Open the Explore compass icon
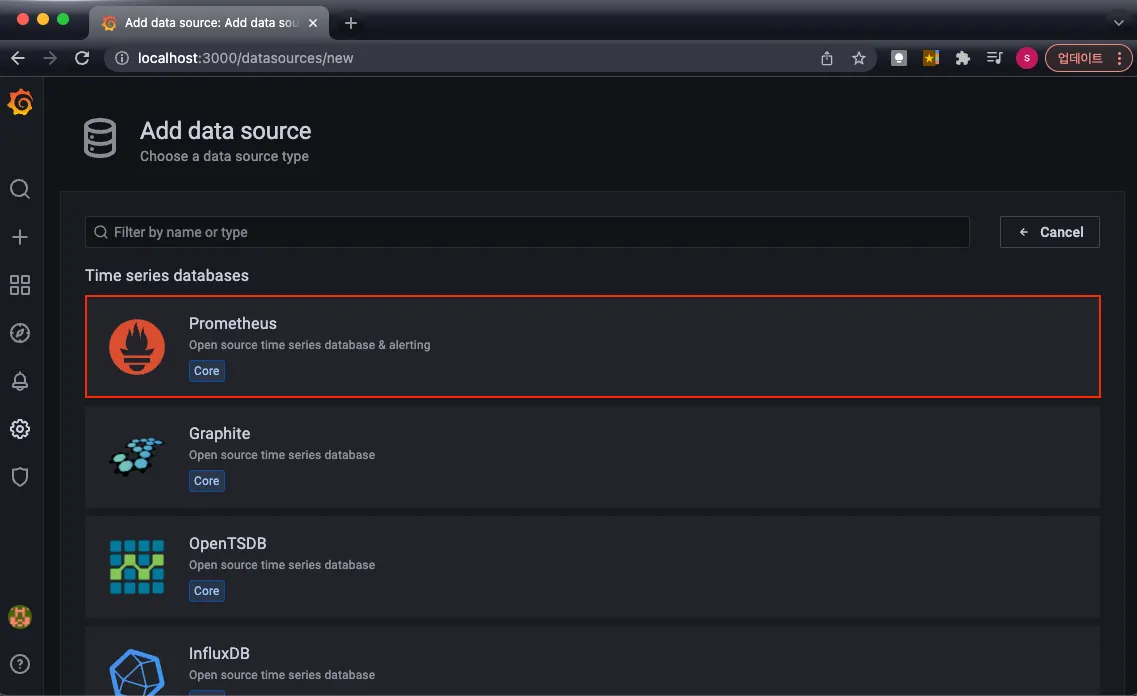Viewport: 1137px width, 696px height. (x=20, y=333)
